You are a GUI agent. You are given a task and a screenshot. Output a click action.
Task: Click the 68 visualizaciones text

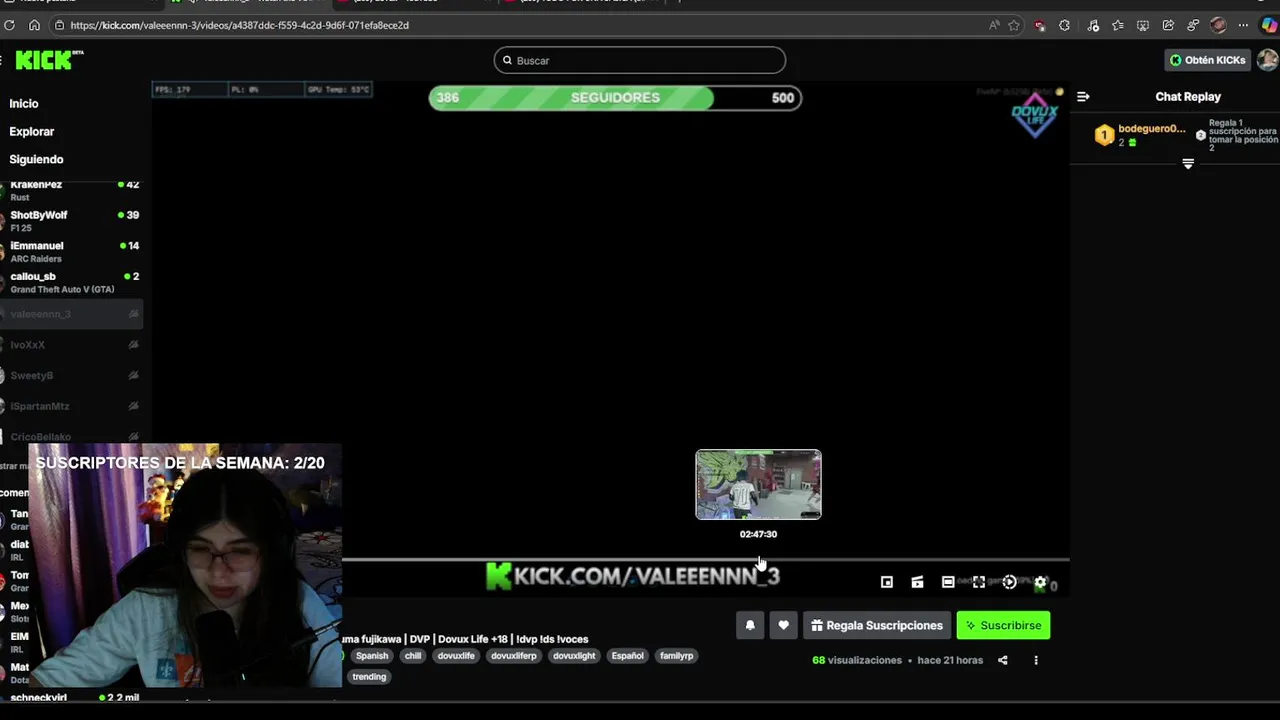click(857, 660)
